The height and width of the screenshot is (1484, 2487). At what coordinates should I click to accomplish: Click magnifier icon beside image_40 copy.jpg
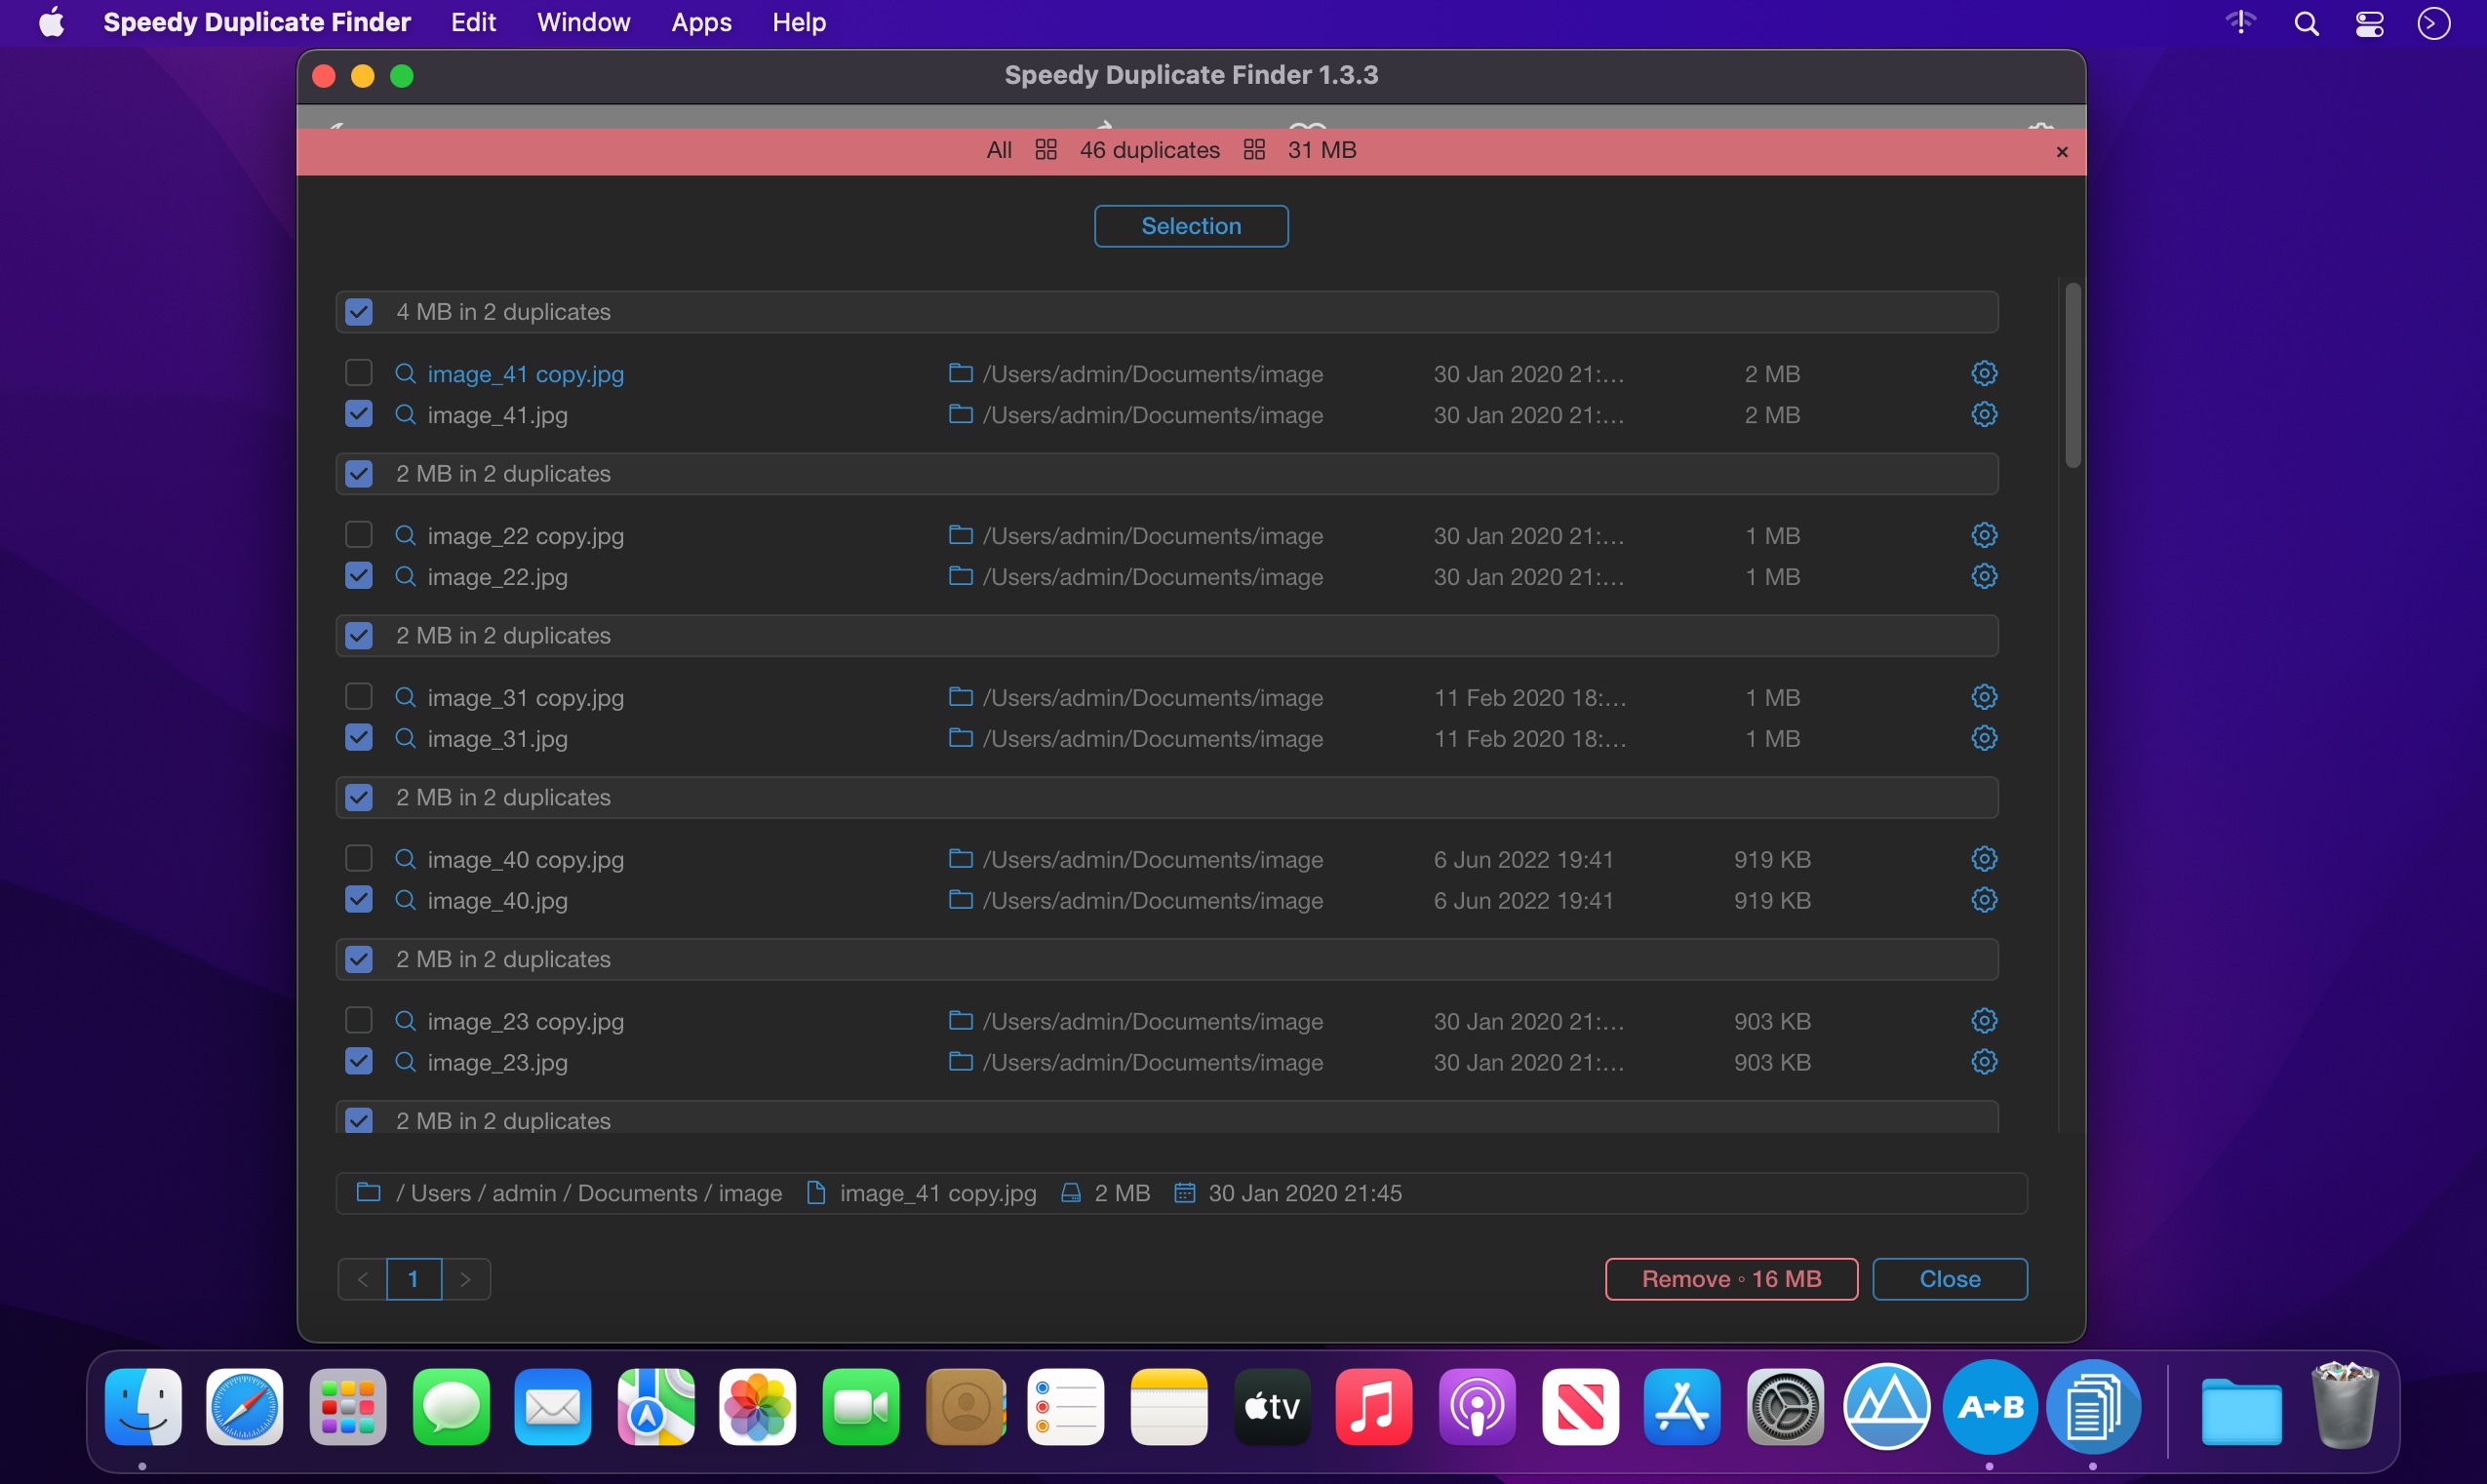click(x=405, y=859)
